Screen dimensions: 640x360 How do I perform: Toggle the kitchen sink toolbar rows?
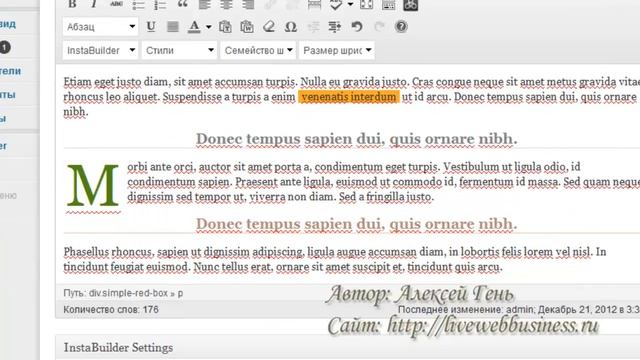(389, 4)
